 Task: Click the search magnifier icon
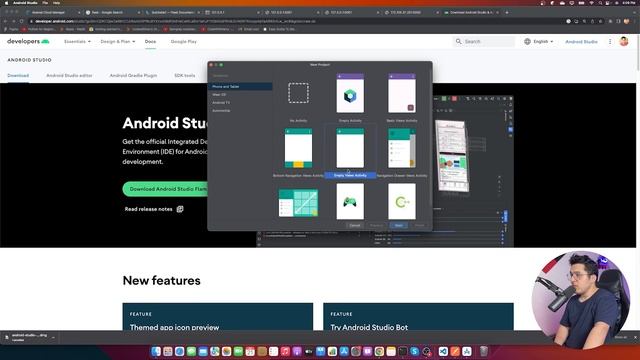click(458, 42)
